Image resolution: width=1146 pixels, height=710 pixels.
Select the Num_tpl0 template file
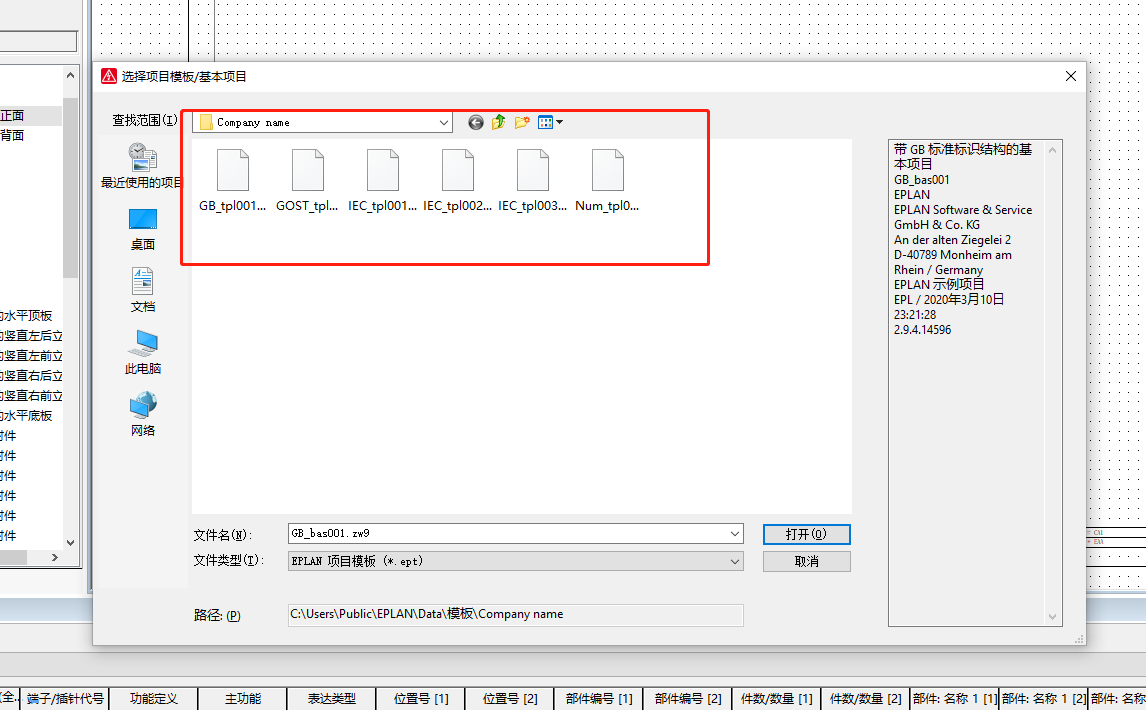(607, 172)
